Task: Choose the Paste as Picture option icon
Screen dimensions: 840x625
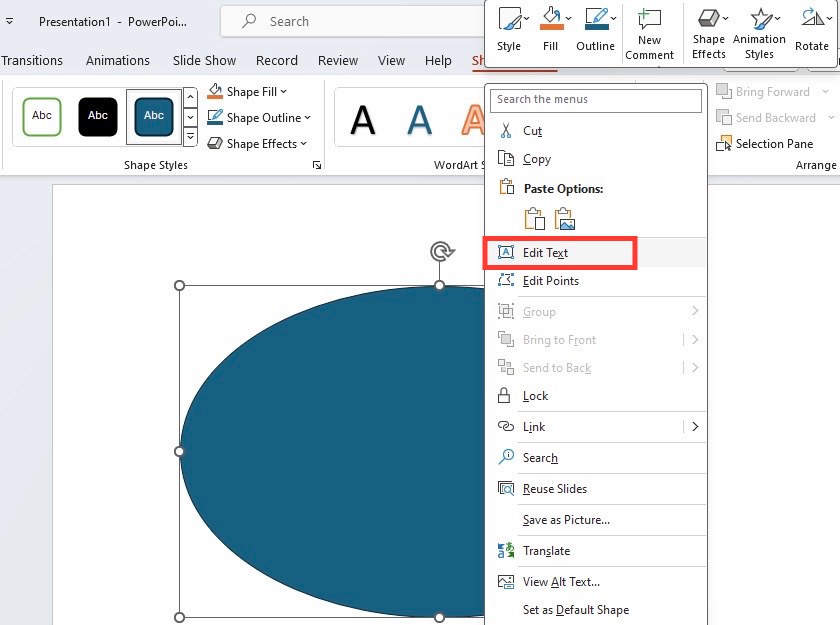Action: click(x=565, y=219)
